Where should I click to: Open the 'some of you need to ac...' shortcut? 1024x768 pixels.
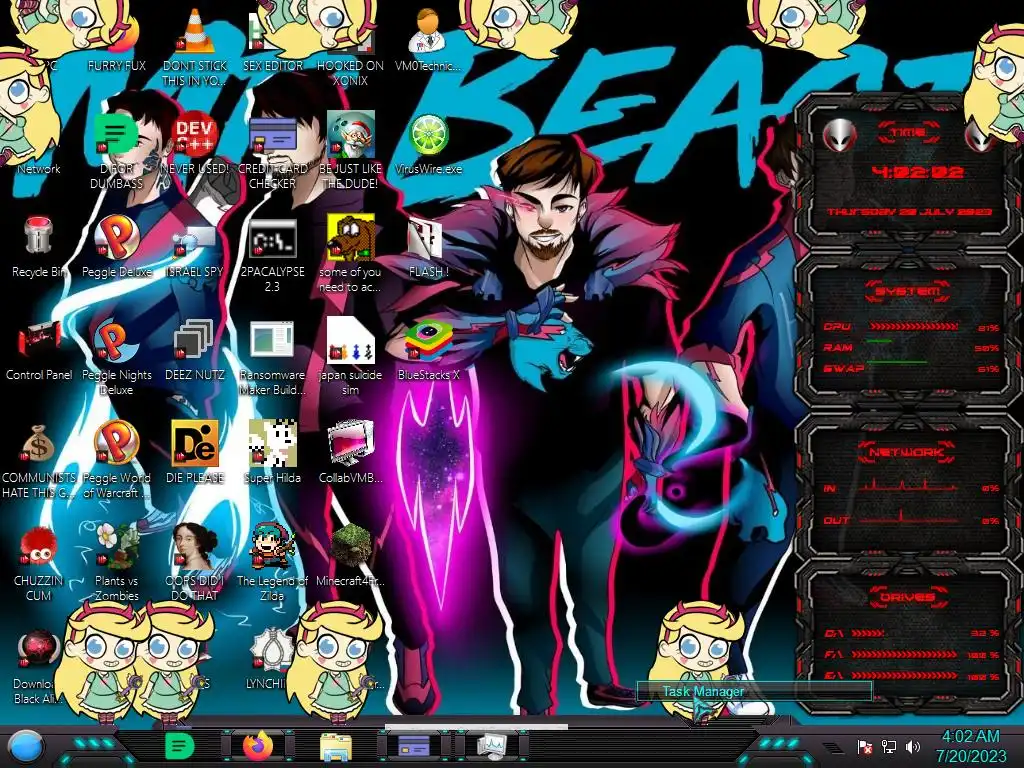350,255
